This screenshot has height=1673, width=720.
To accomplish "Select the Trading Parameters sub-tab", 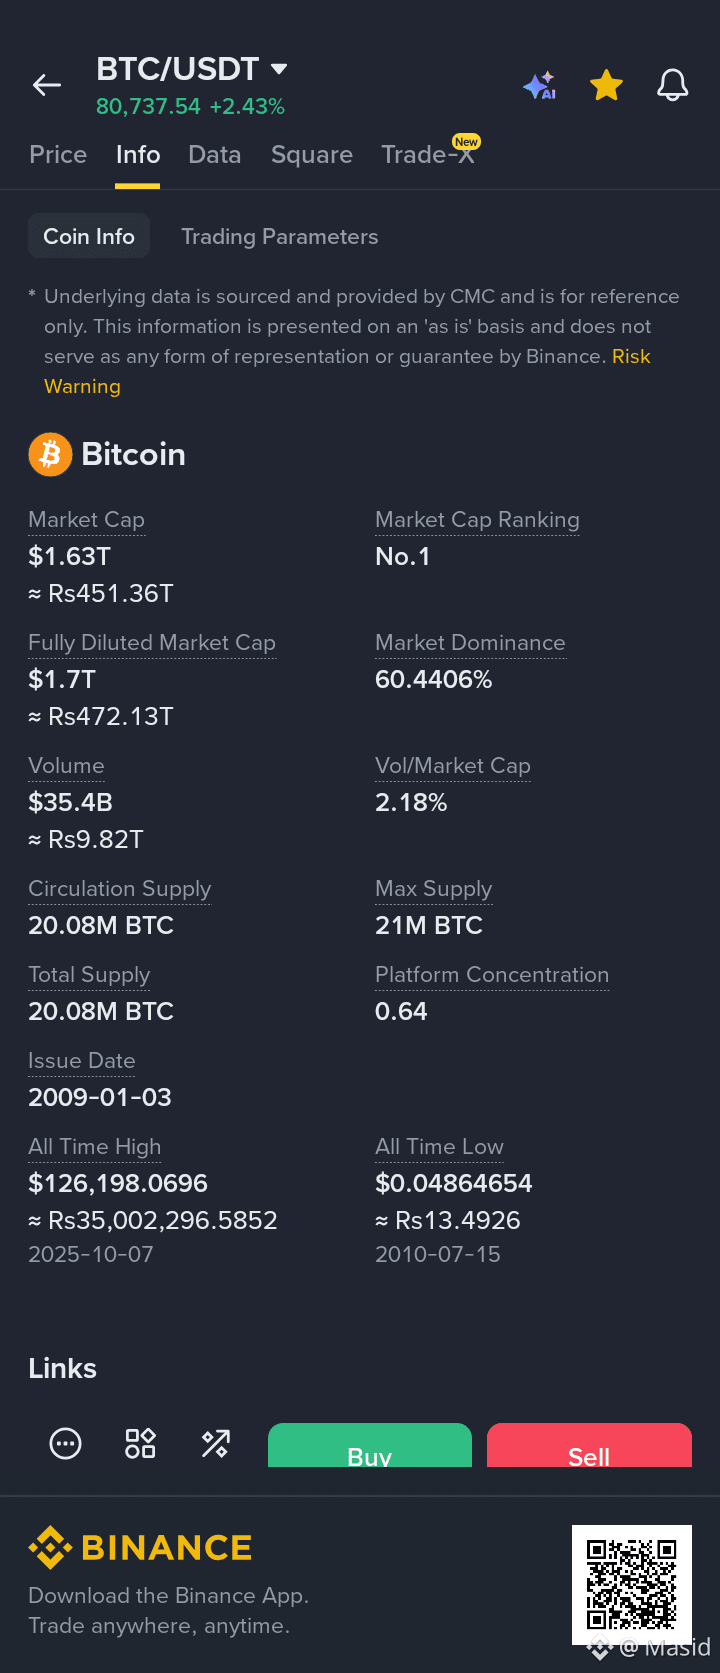I will pos(280,236).
